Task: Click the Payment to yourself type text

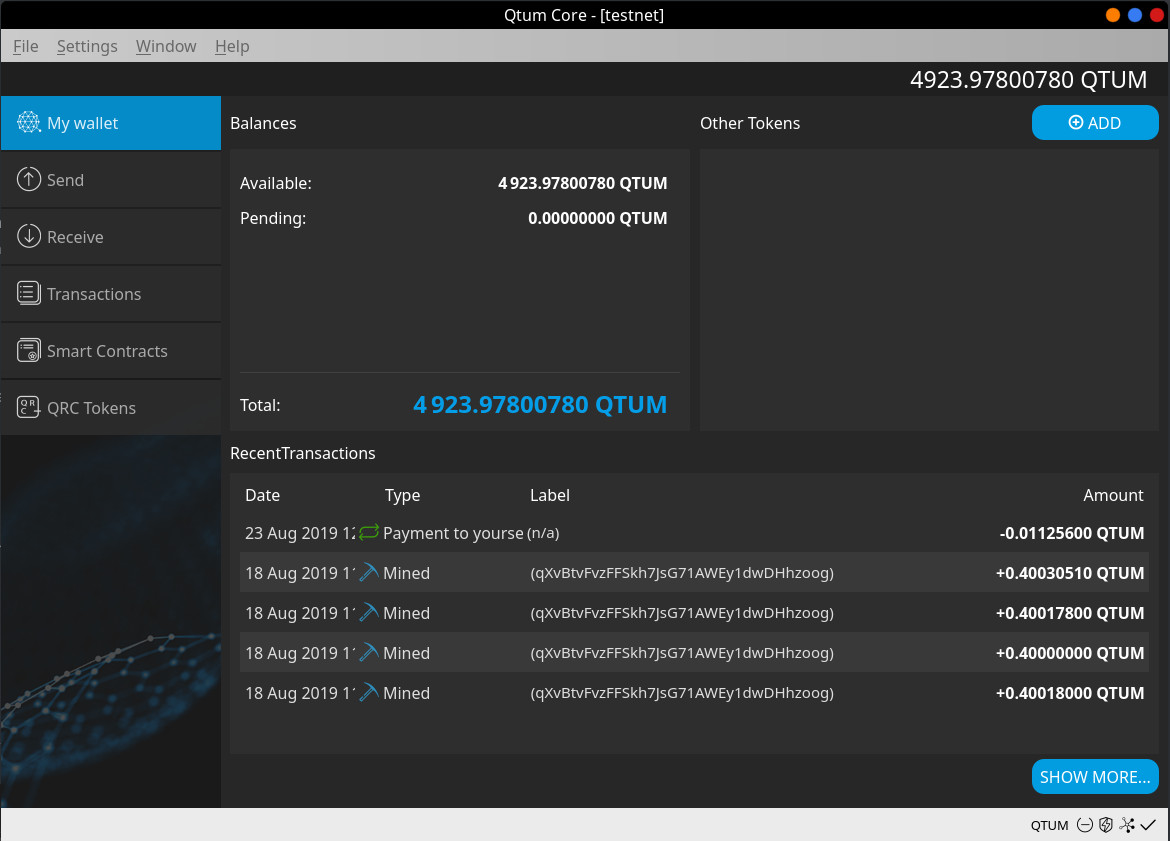Action: click(453, 533)
